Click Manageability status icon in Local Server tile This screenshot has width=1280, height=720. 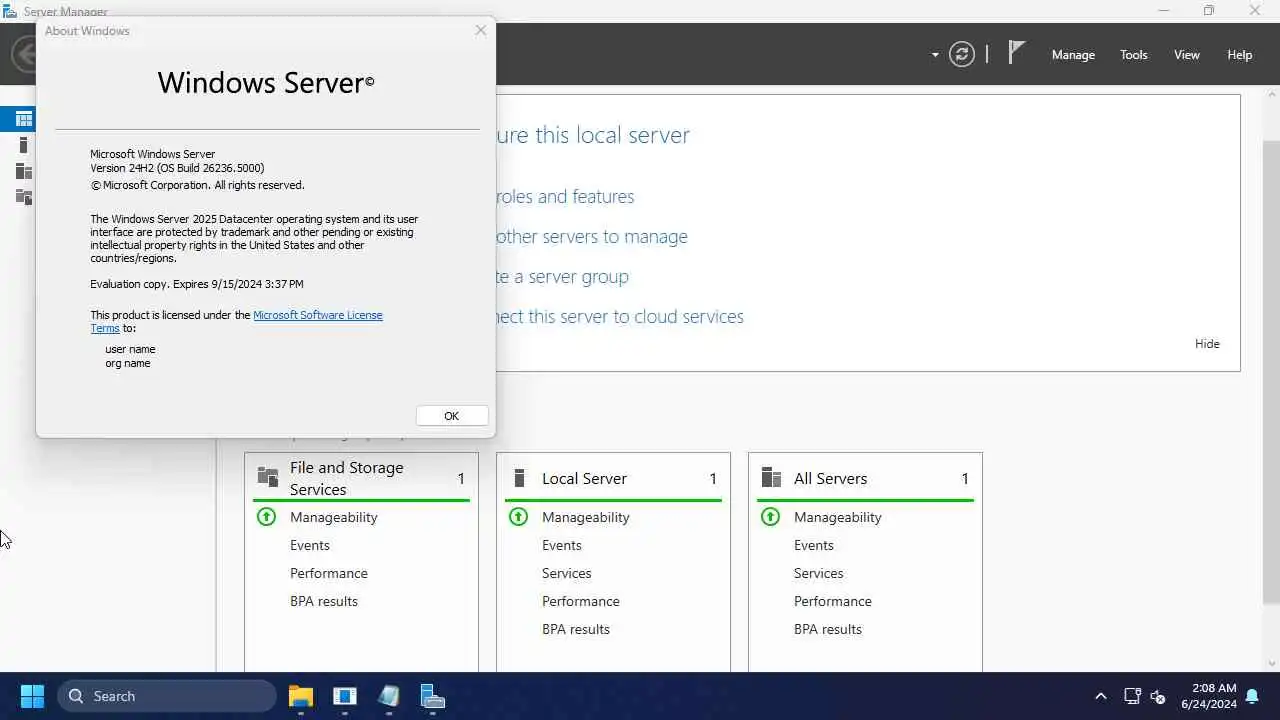point(518,517)
